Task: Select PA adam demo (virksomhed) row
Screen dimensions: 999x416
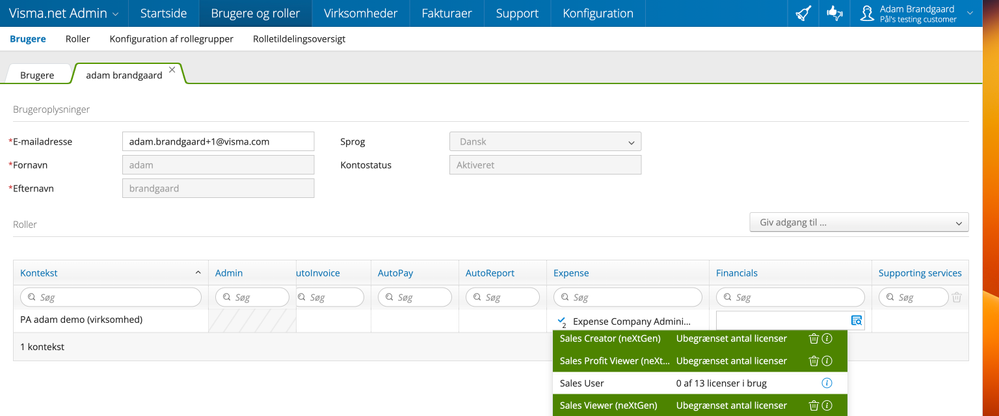Action: tap(82, 320)
